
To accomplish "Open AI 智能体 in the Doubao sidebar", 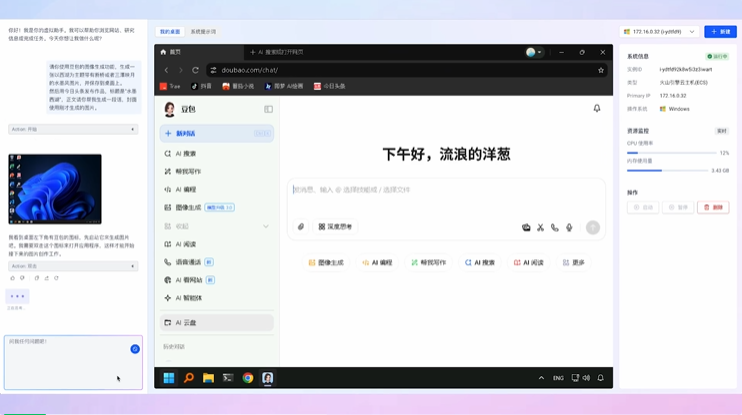I will tap(217, 298).
